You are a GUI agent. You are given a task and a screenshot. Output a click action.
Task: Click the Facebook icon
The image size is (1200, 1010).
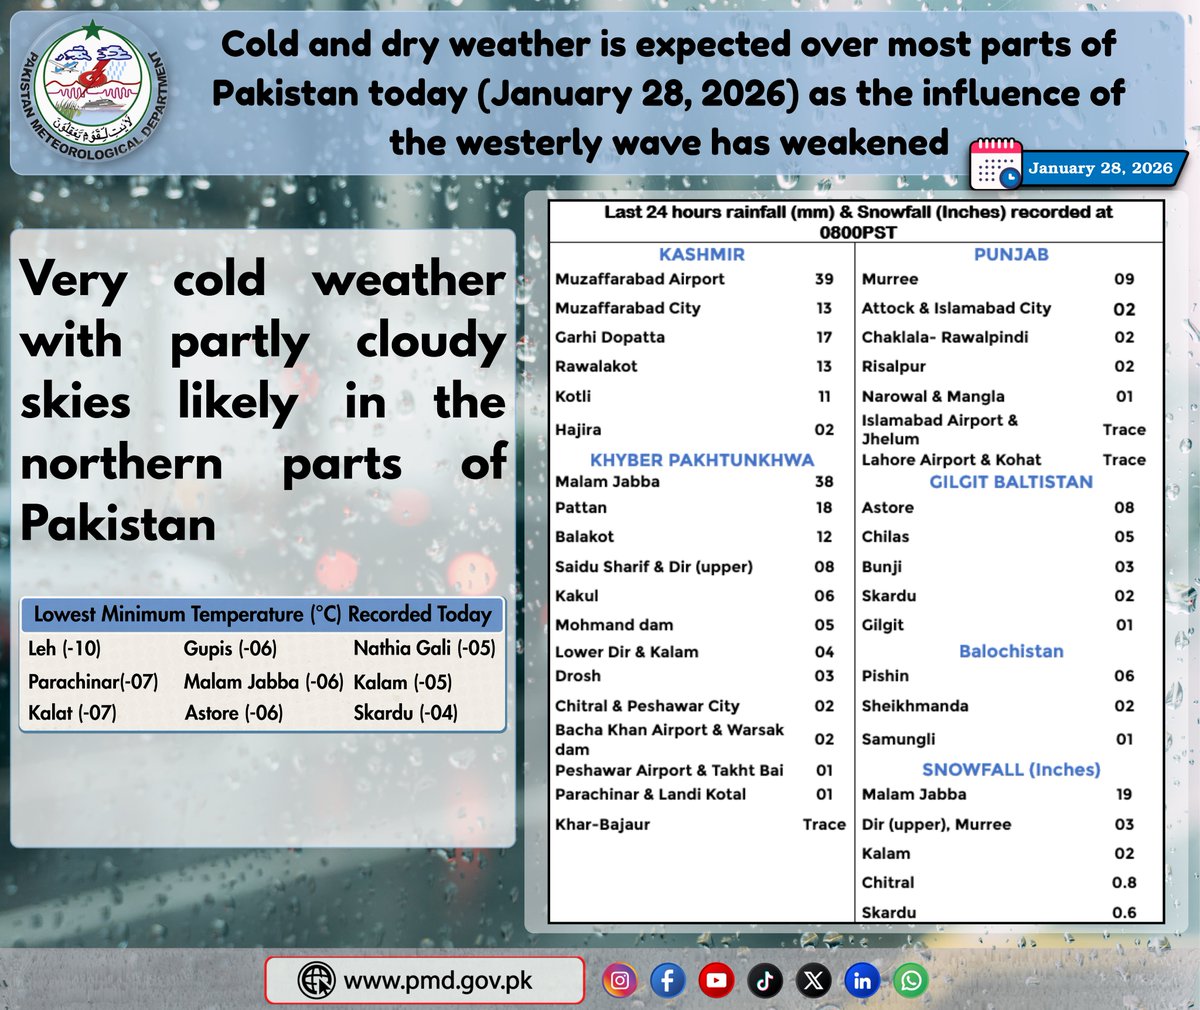668,981
